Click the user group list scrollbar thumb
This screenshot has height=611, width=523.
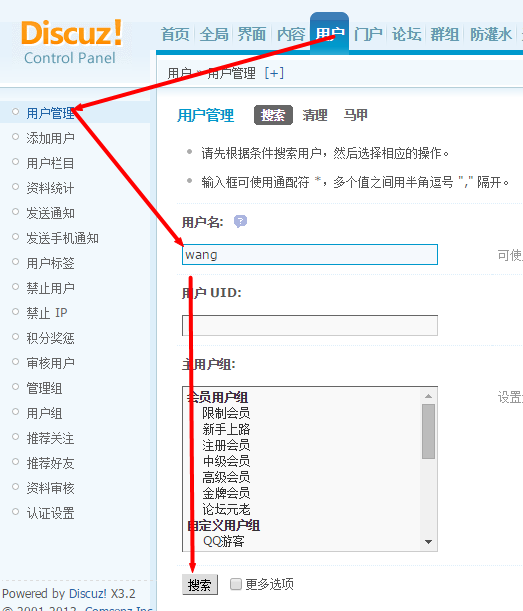428,431
